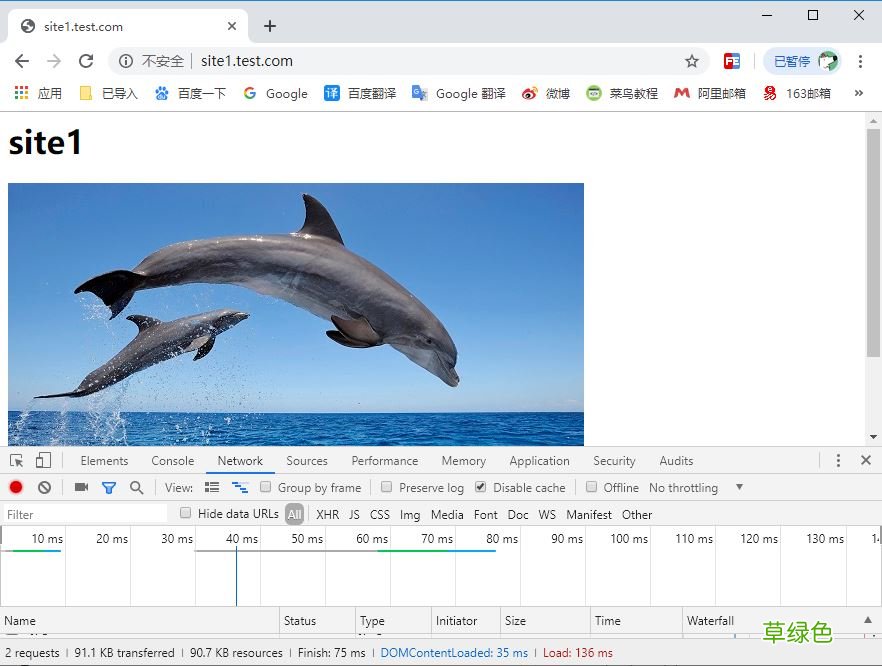Reload the site1.test.com page

click(x=86, y=61)
